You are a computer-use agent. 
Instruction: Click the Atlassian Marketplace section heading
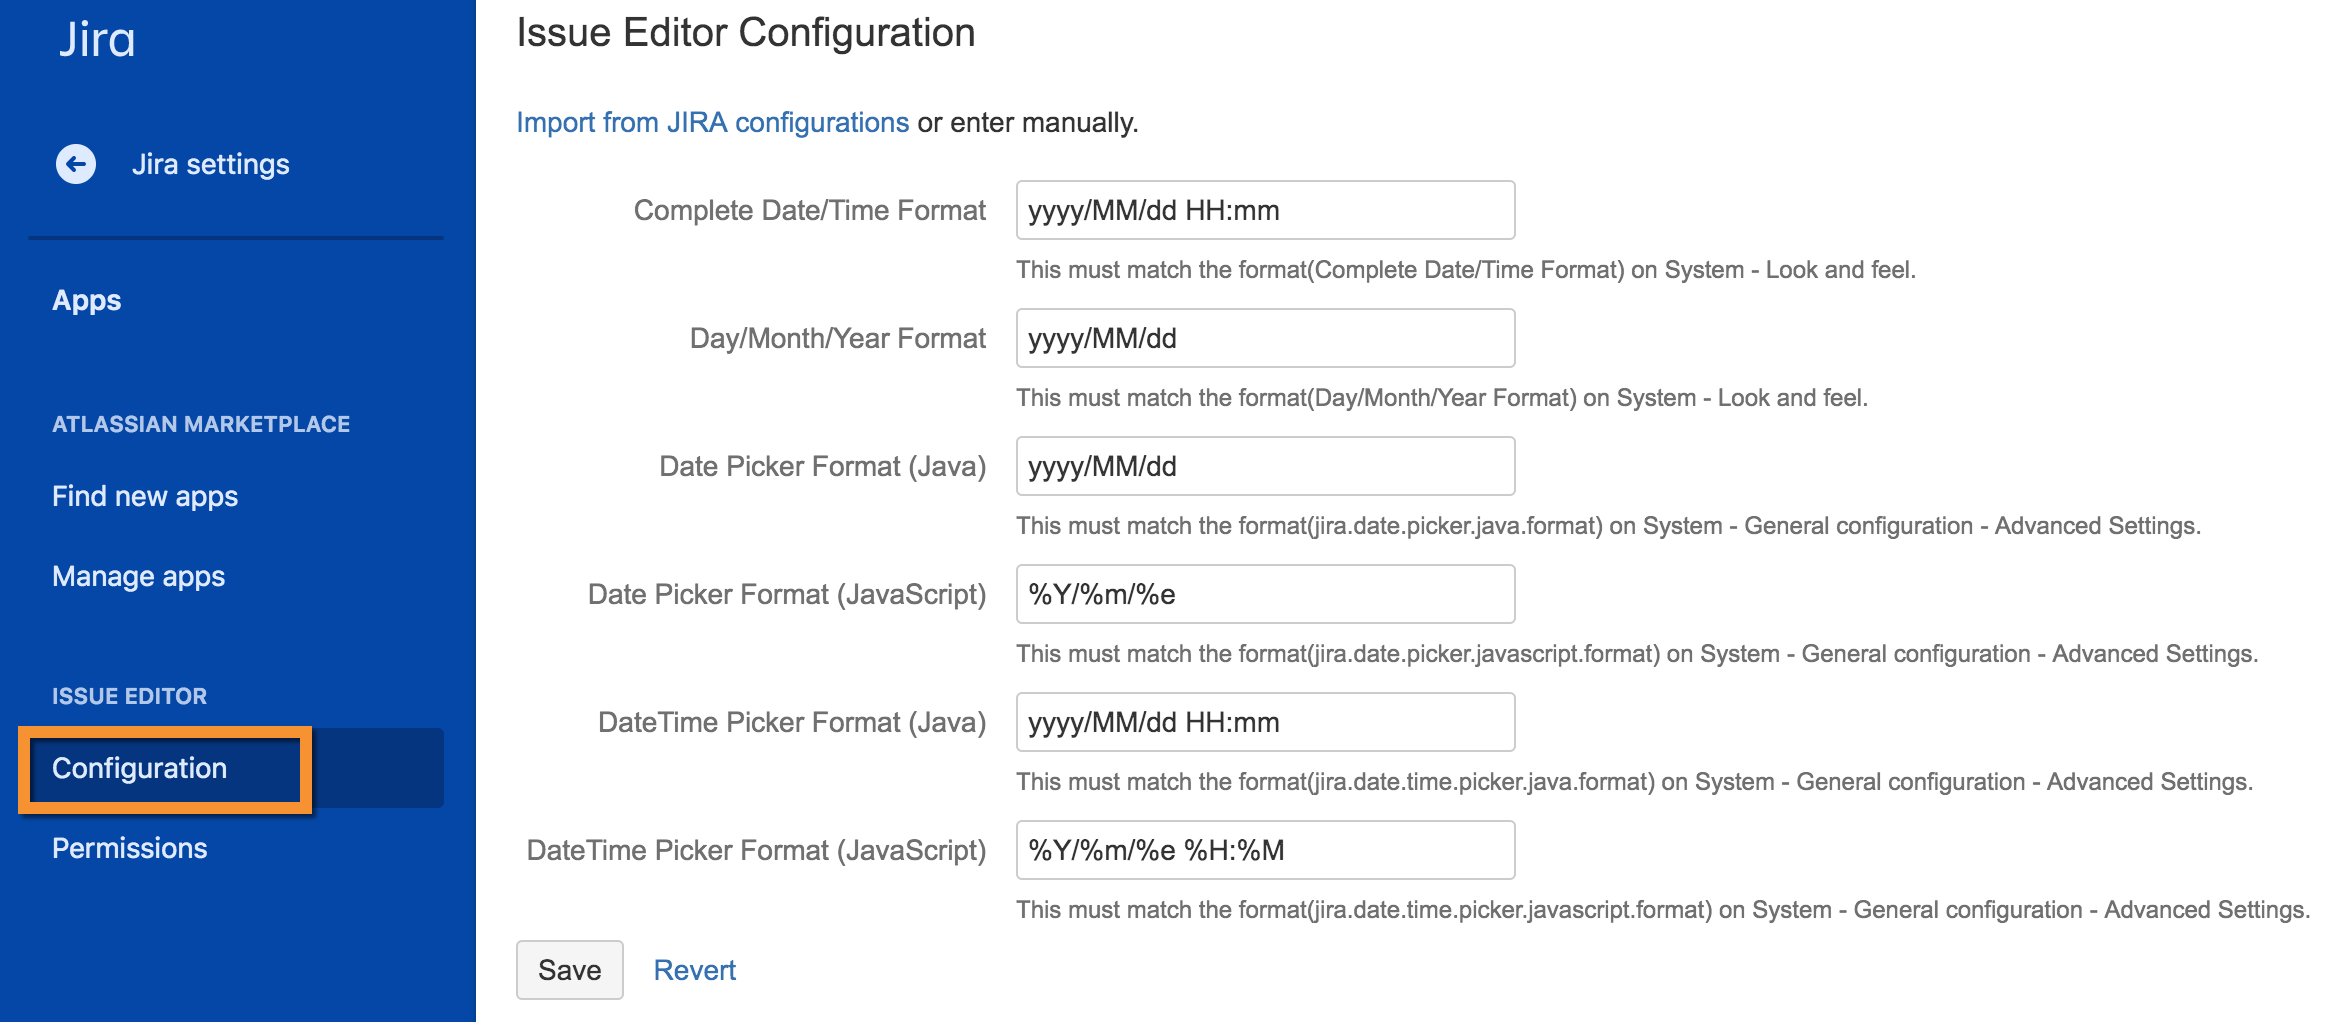(201, 424)
